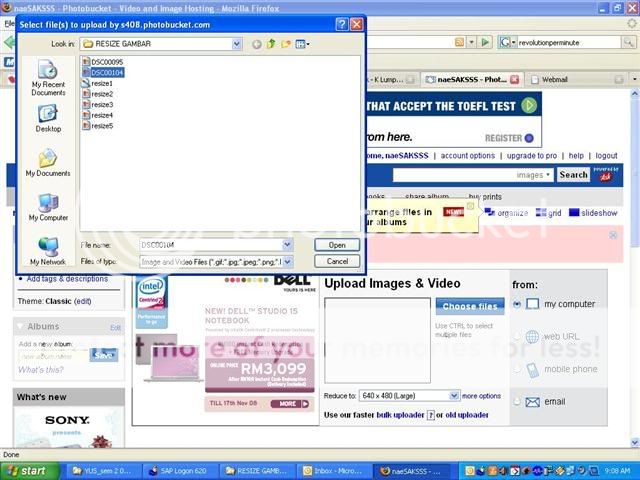
Task: Go to Desktop in dialog sidebar
Action: tap(48, 119)
